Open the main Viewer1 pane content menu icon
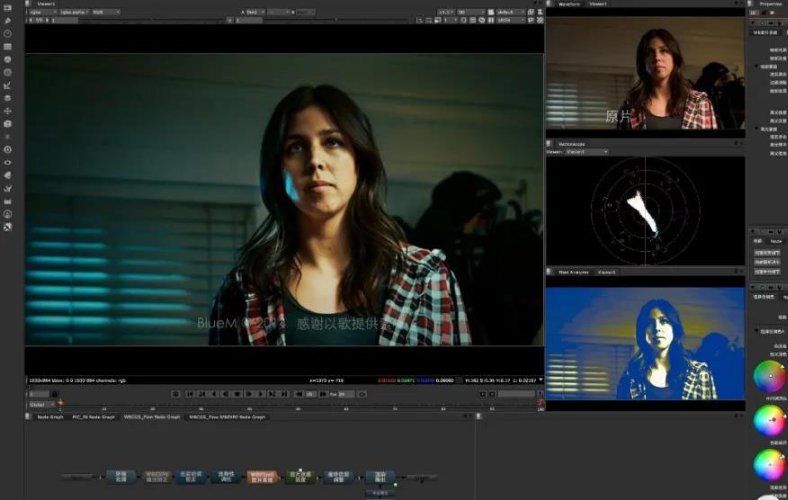Image resolution: width=788 pixels, height=500 pixels. coord(28,4)
